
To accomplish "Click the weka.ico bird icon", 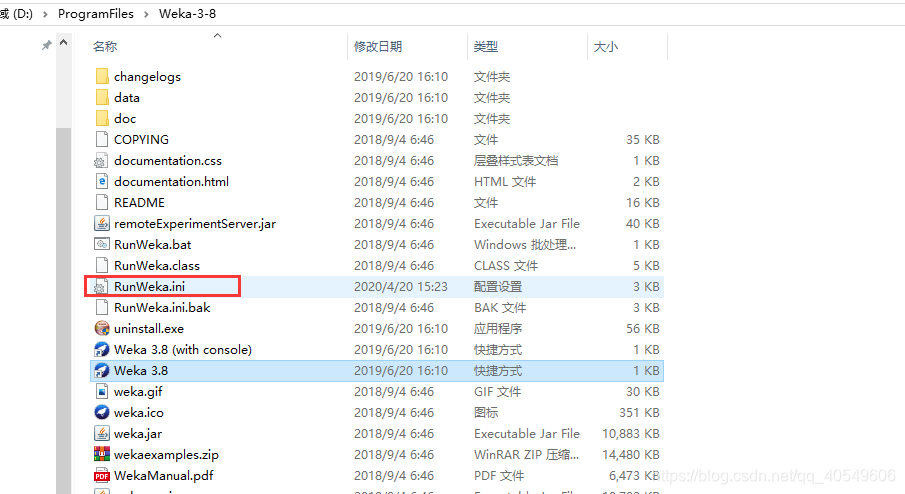I will 102,412.
